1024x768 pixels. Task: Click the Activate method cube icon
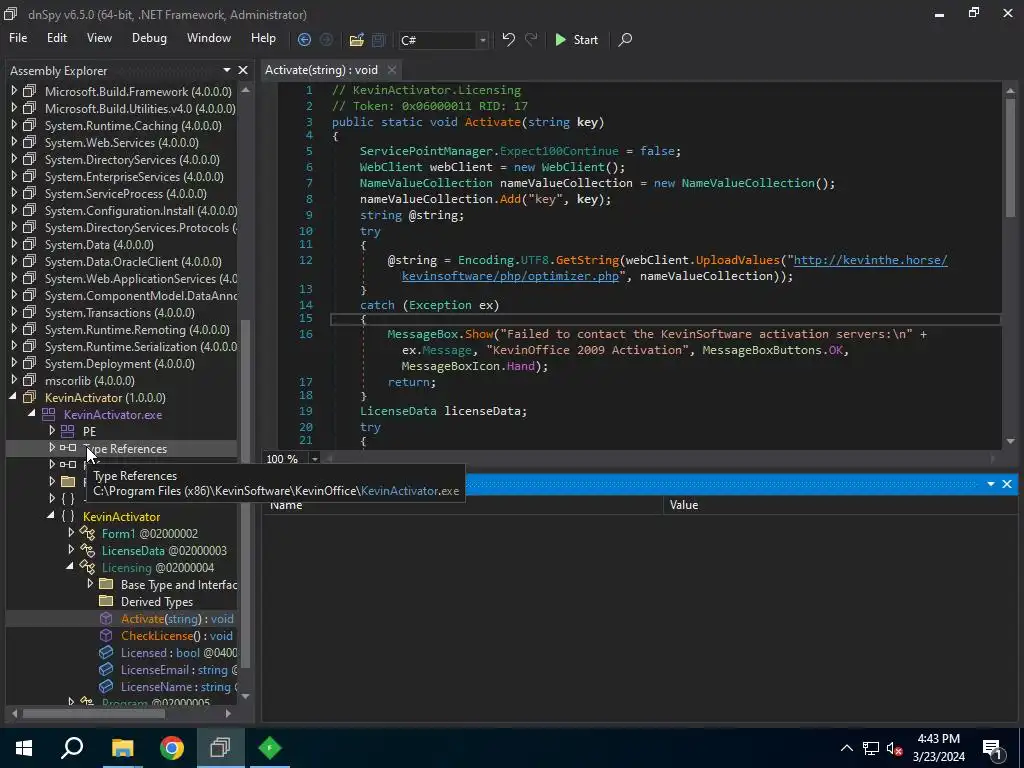106,618
